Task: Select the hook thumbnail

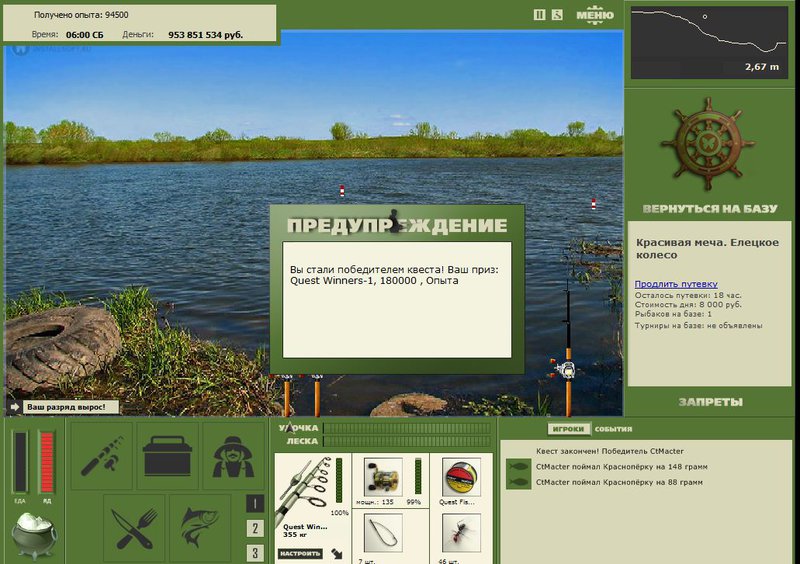Action: [x=383, y=533]
